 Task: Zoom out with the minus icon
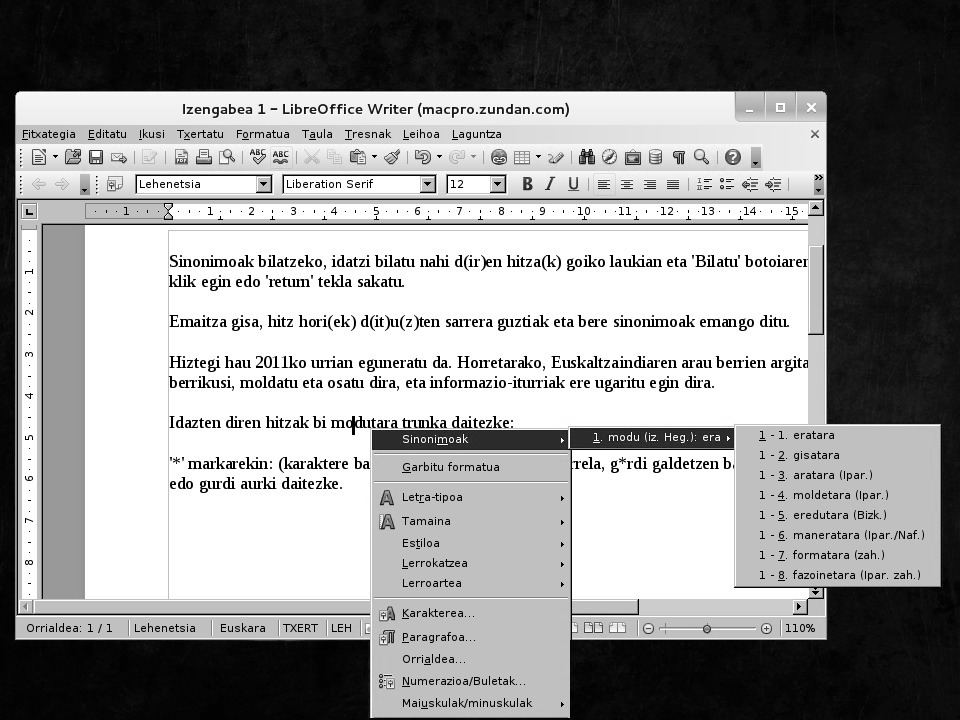[x=648, y=628]
